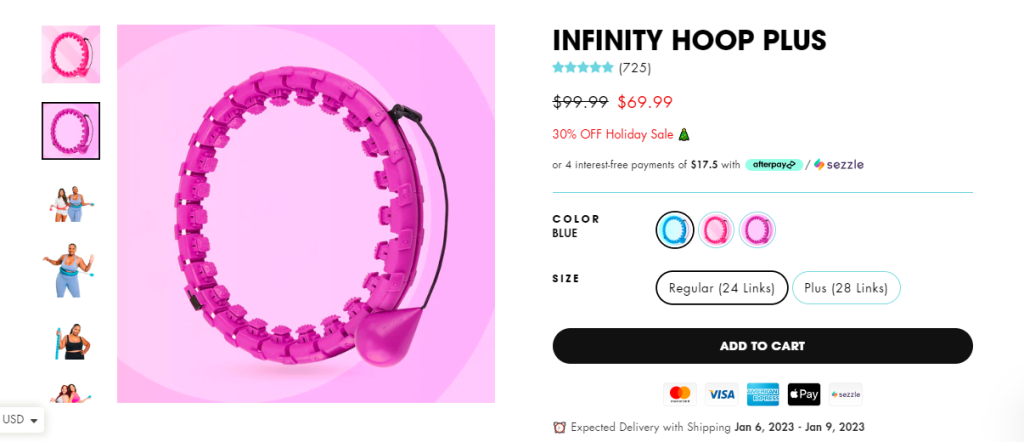Open the (725) reviews count link
1024x442 pixels.
tap(635, 68)
